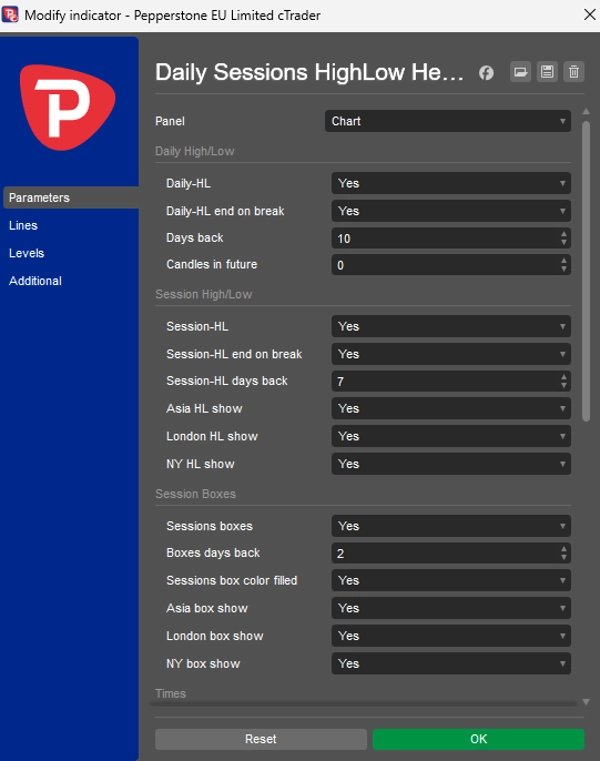
Task: Open the load parameters folder icon
Action: 519,72
